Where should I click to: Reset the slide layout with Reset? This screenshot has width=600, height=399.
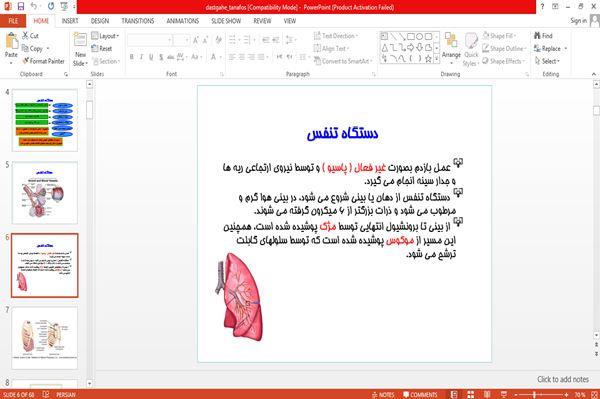point(101,49)
